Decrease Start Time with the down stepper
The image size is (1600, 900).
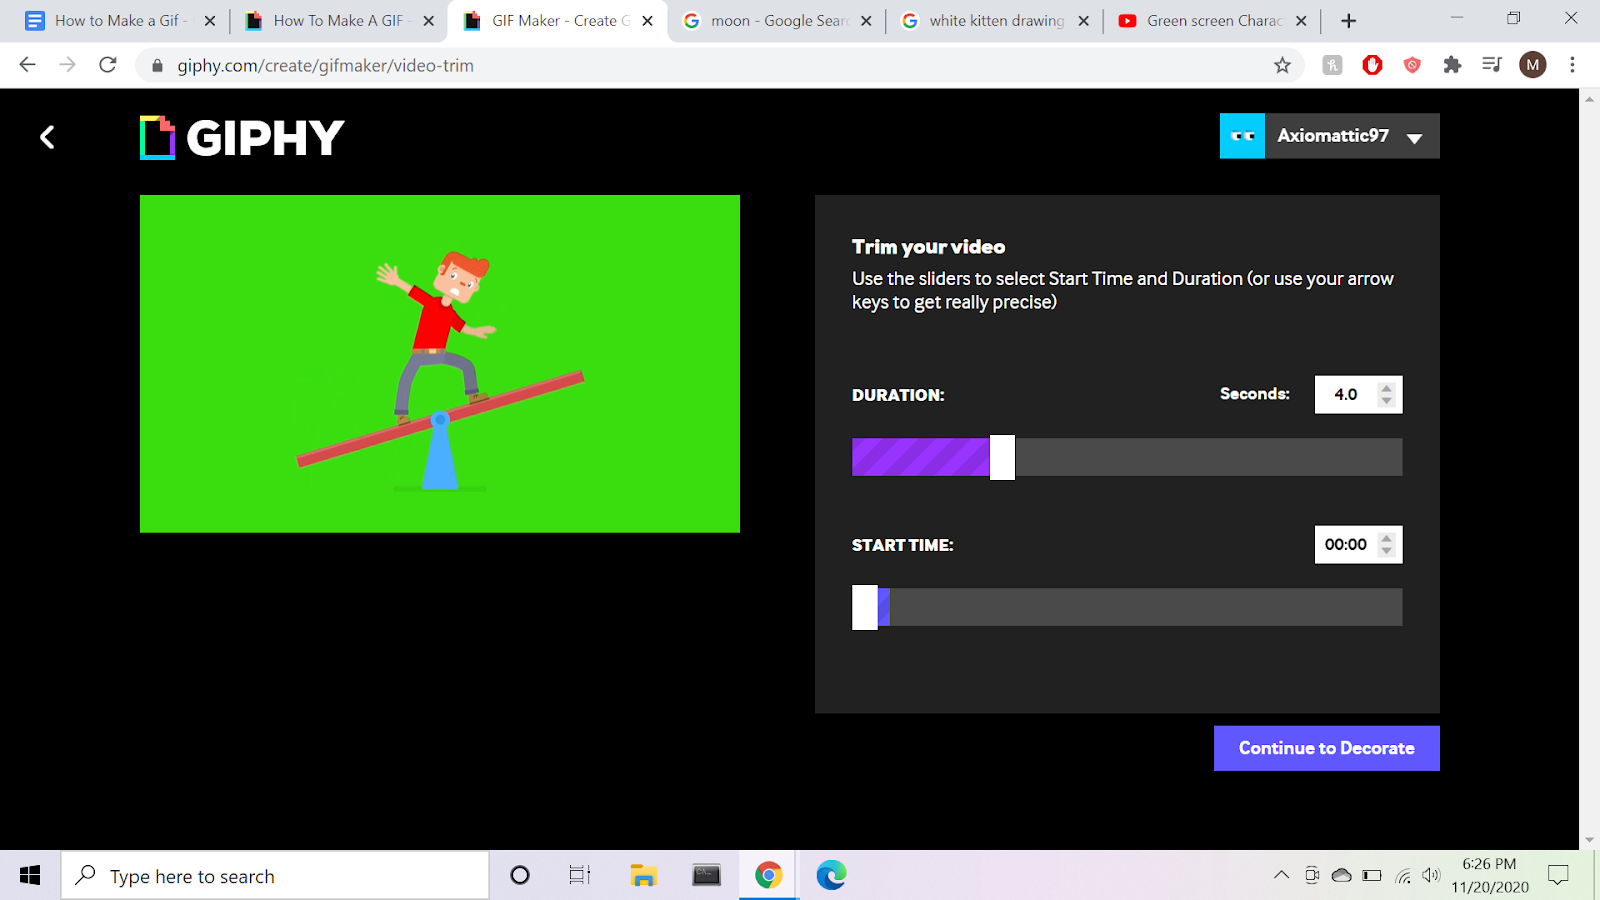coord(1386,551)
